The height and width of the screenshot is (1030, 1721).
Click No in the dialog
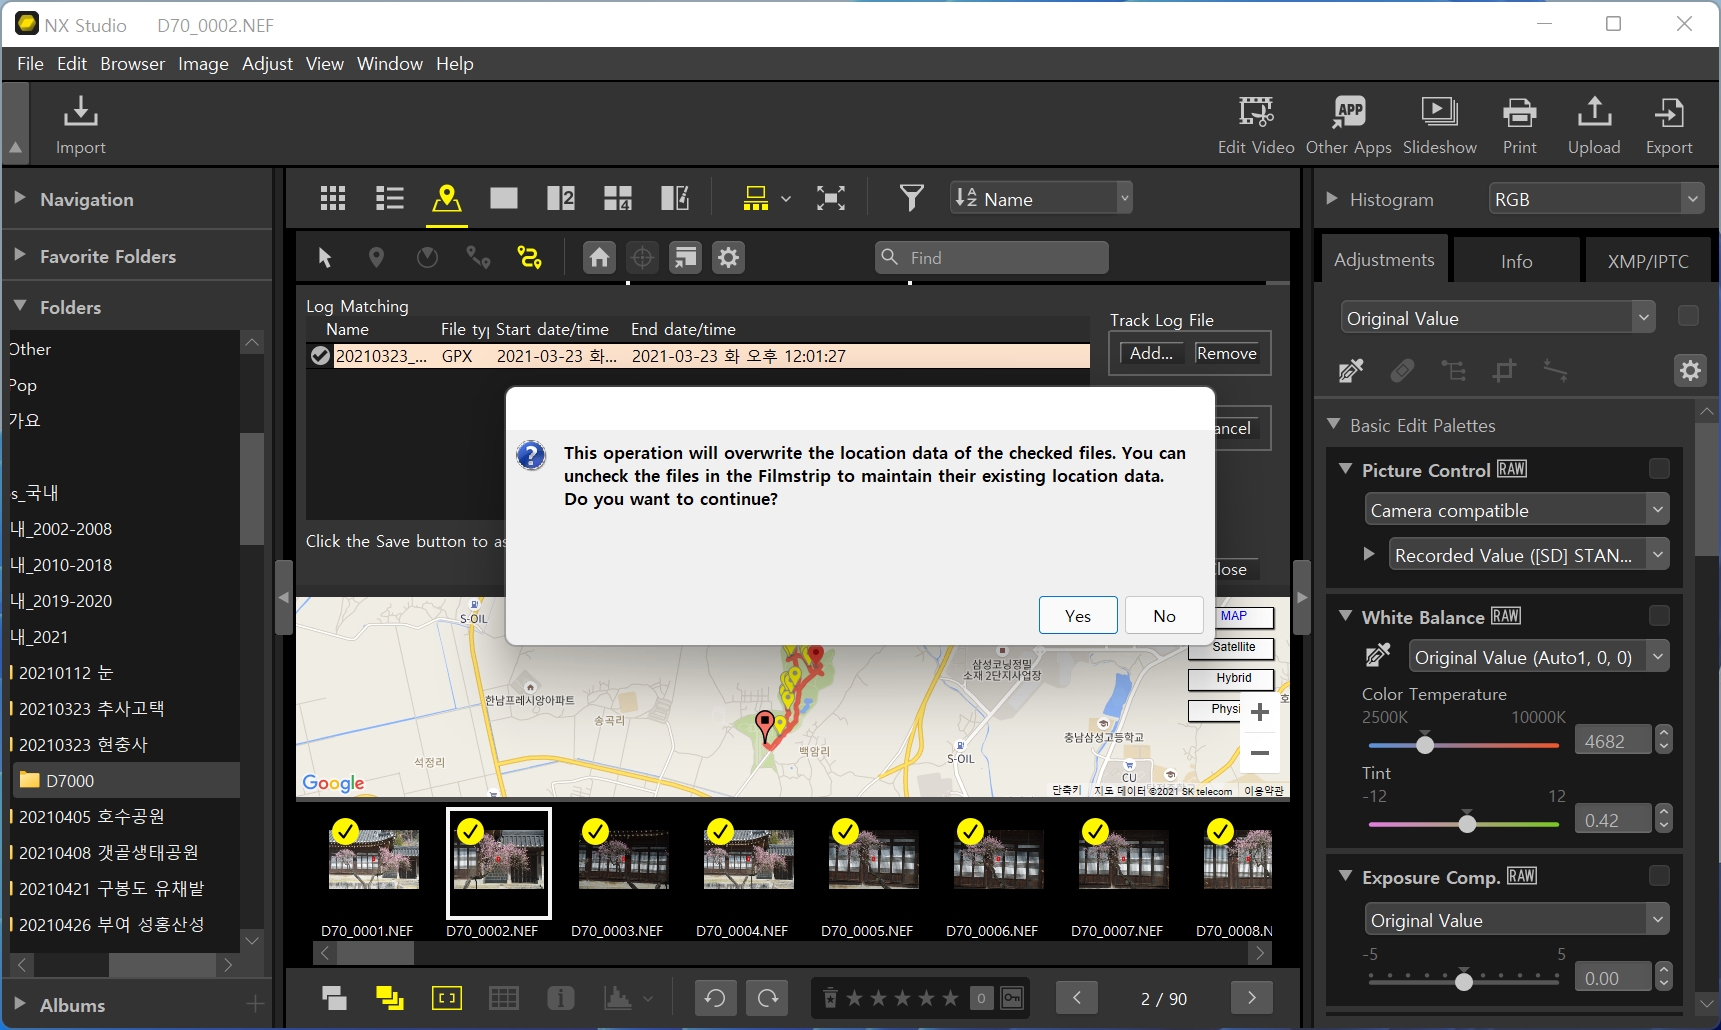(x=1164, y=615)
